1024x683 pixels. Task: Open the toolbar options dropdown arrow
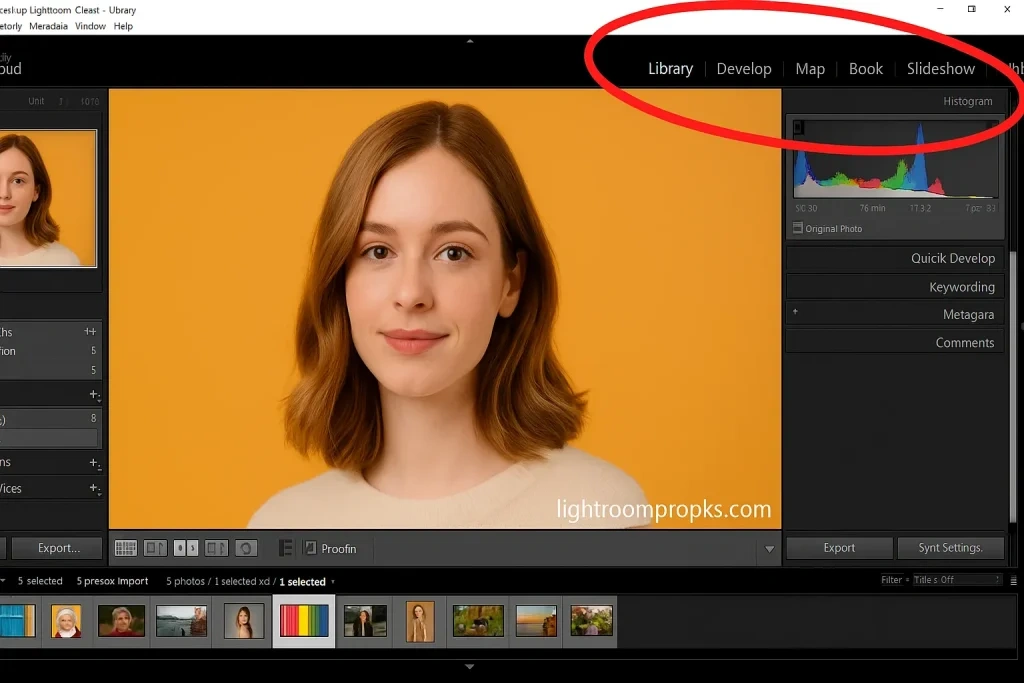click(x=769, y=548)
